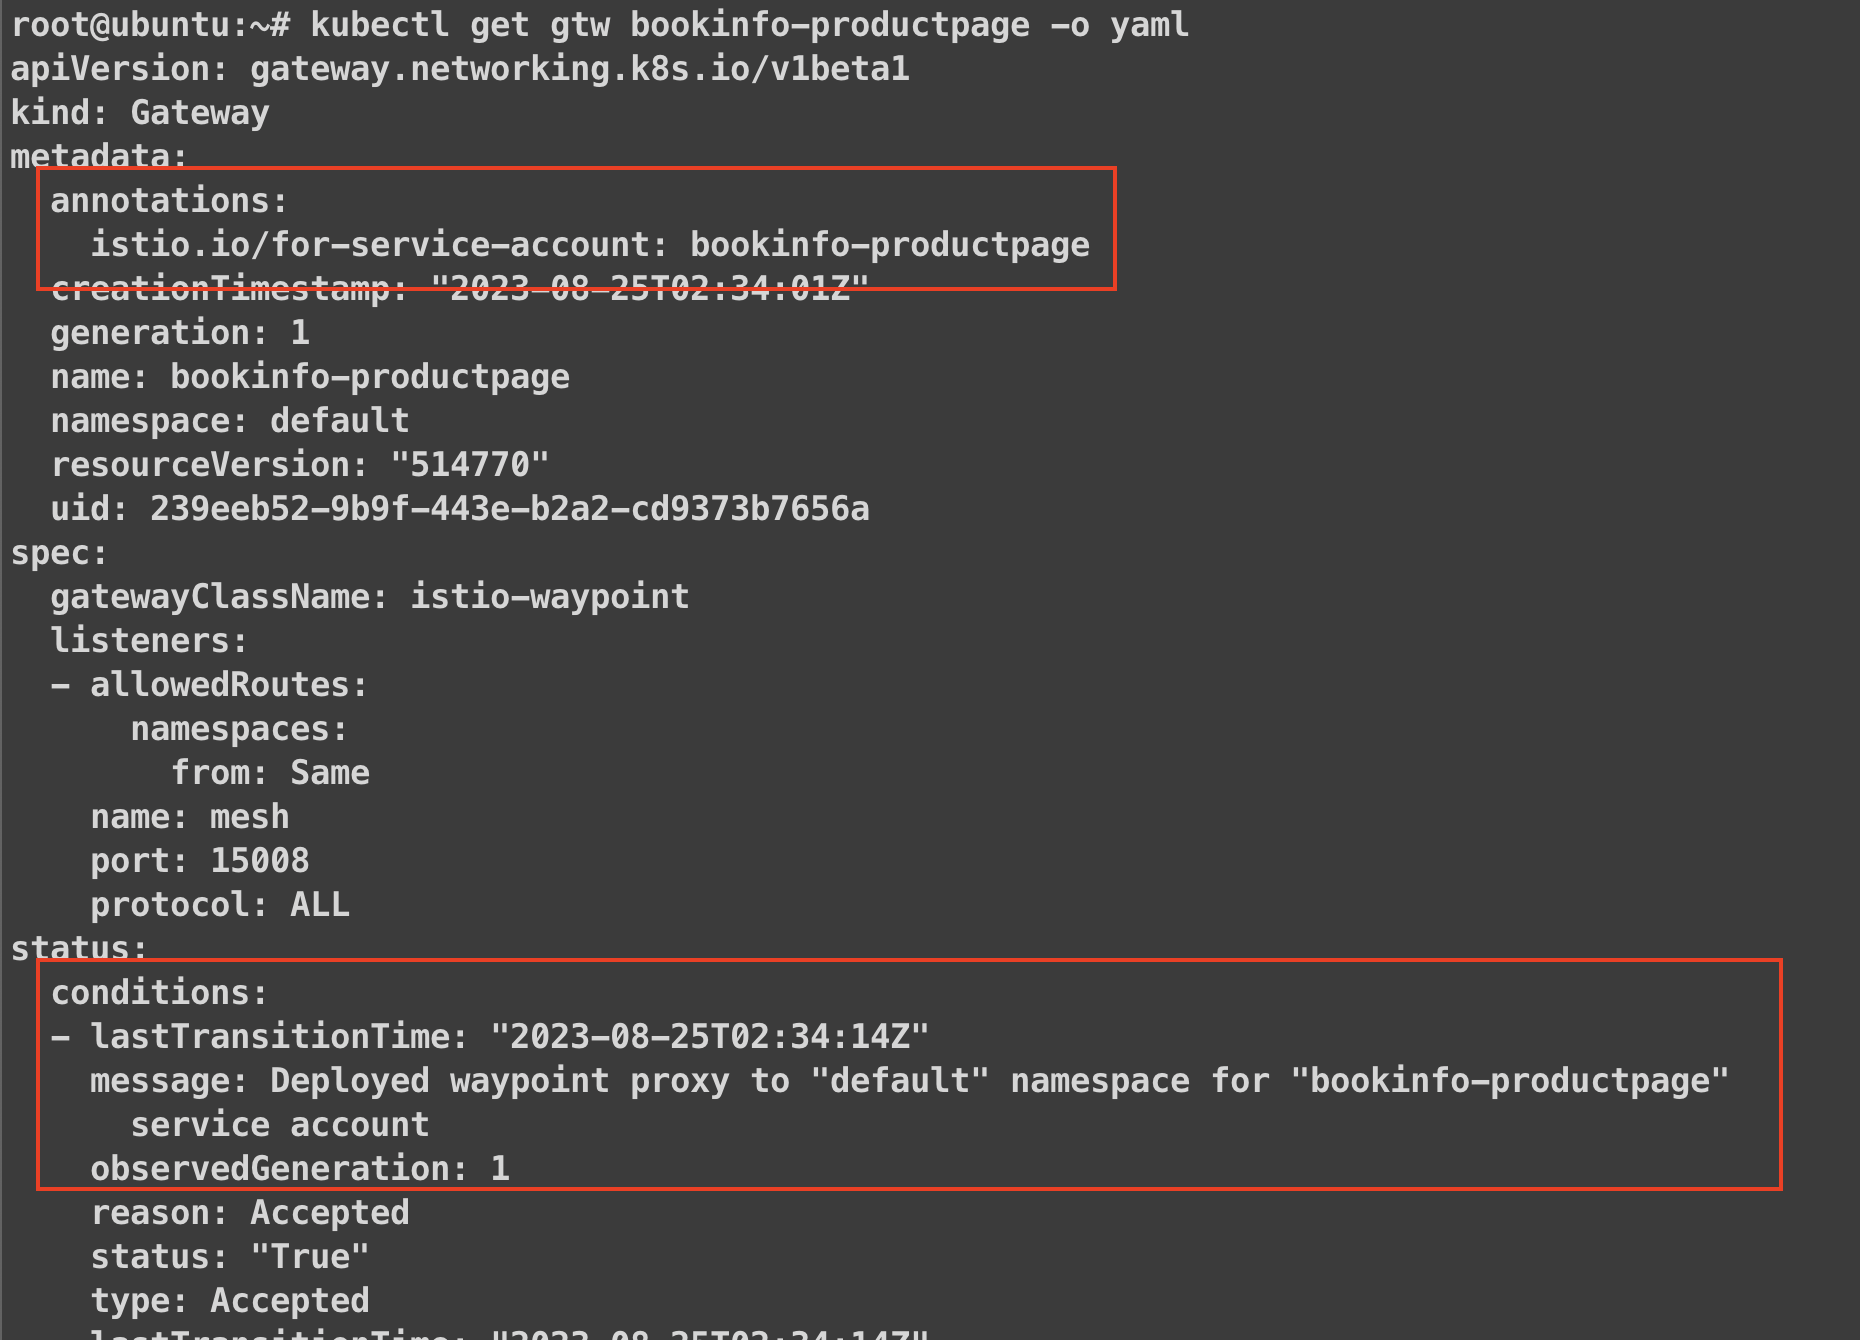The width and height of the screenshot is (1860, 1340).
Task: Click the 'from: Same' line
Action: 270,772
